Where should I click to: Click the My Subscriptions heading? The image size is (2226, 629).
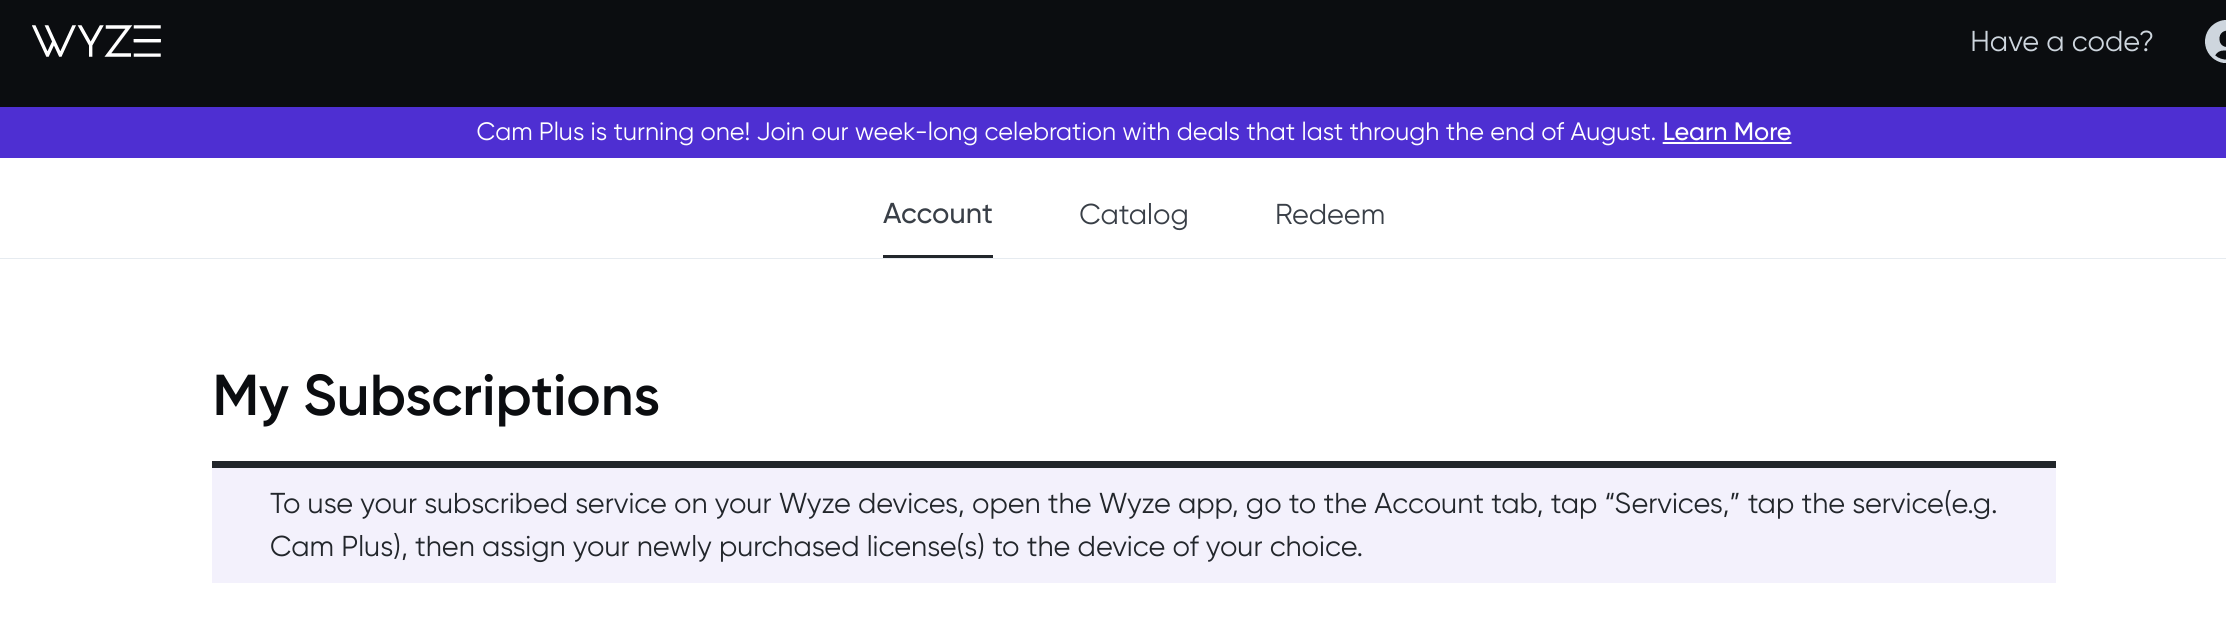(436, 396)
